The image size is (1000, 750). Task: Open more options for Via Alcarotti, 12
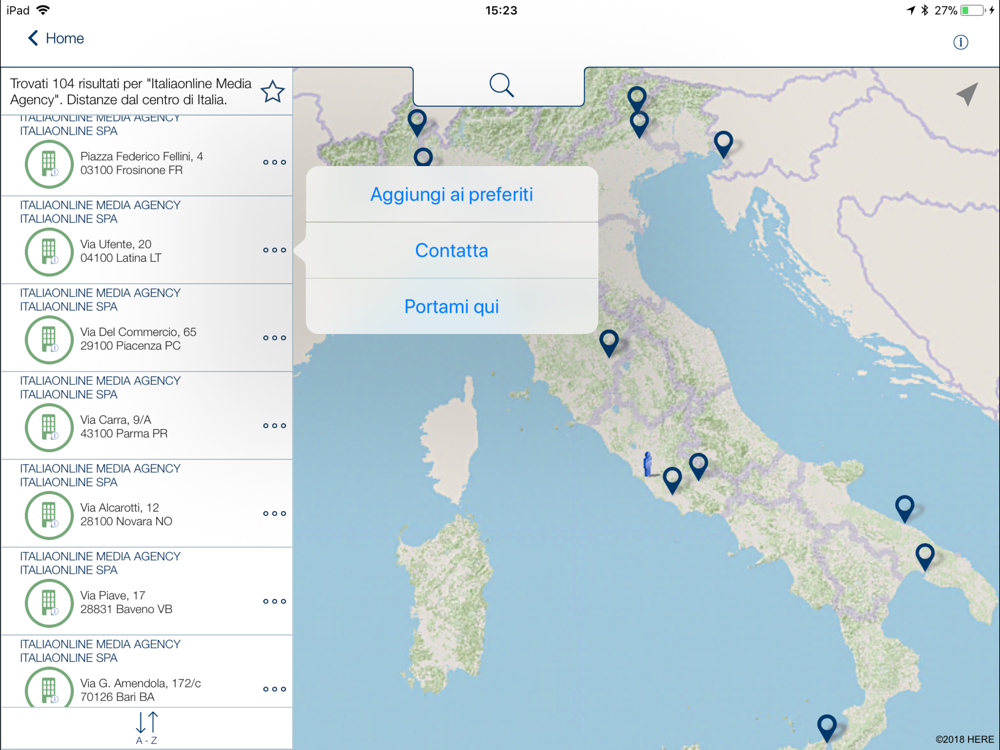tap(274, 513)
